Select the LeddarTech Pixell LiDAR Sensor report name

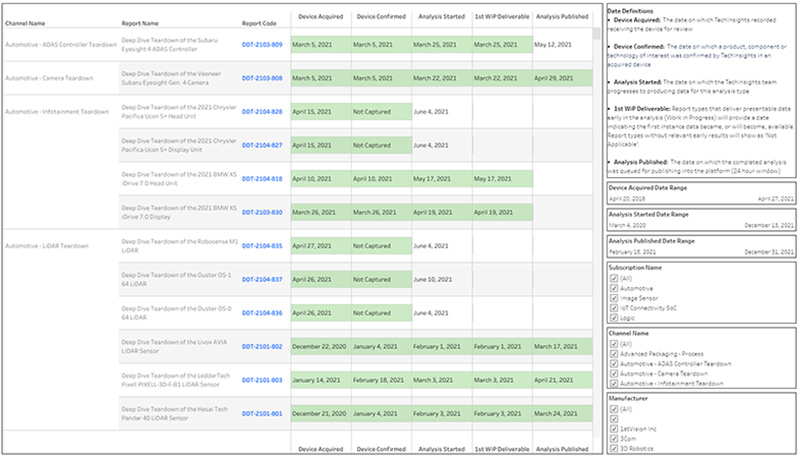tap(176, 380)
